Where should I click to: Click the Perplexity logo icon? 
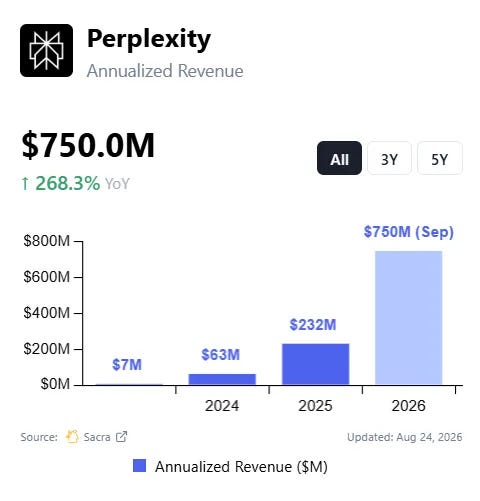[x=46, y=50]
